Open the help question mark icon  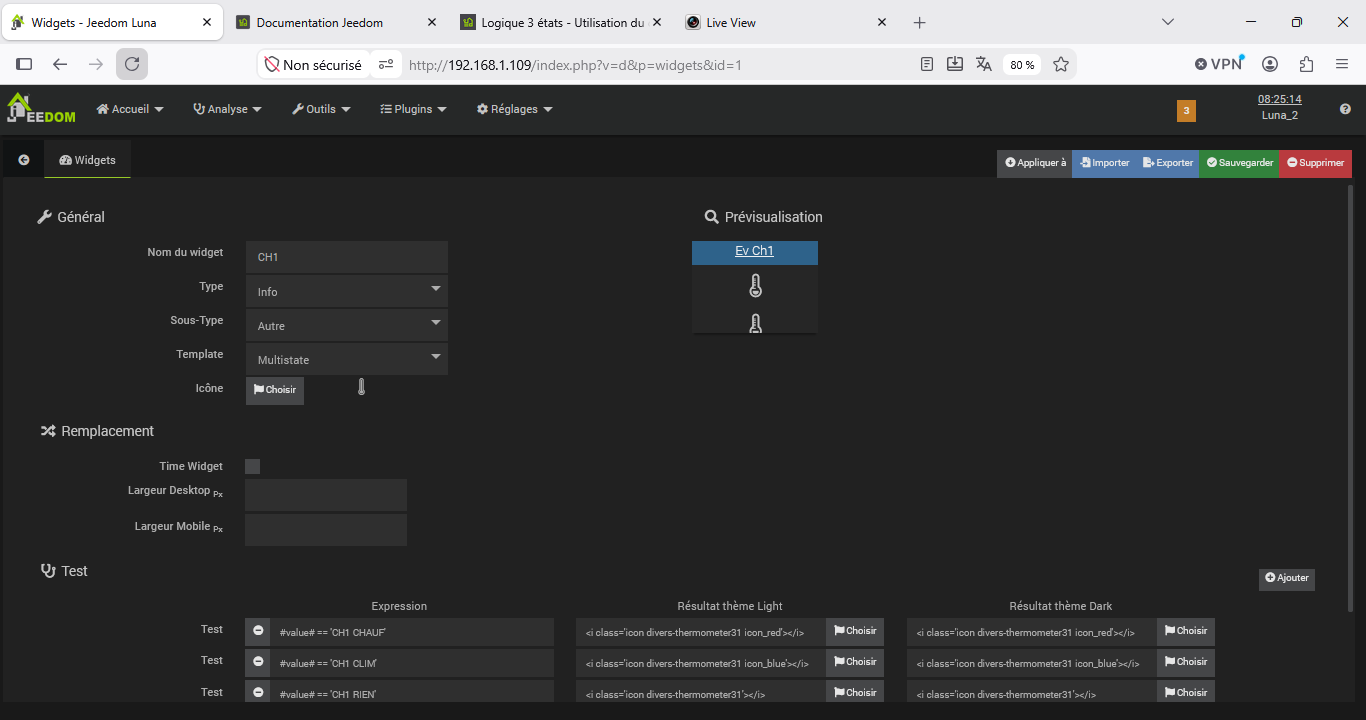click(x=1345, y=109)
